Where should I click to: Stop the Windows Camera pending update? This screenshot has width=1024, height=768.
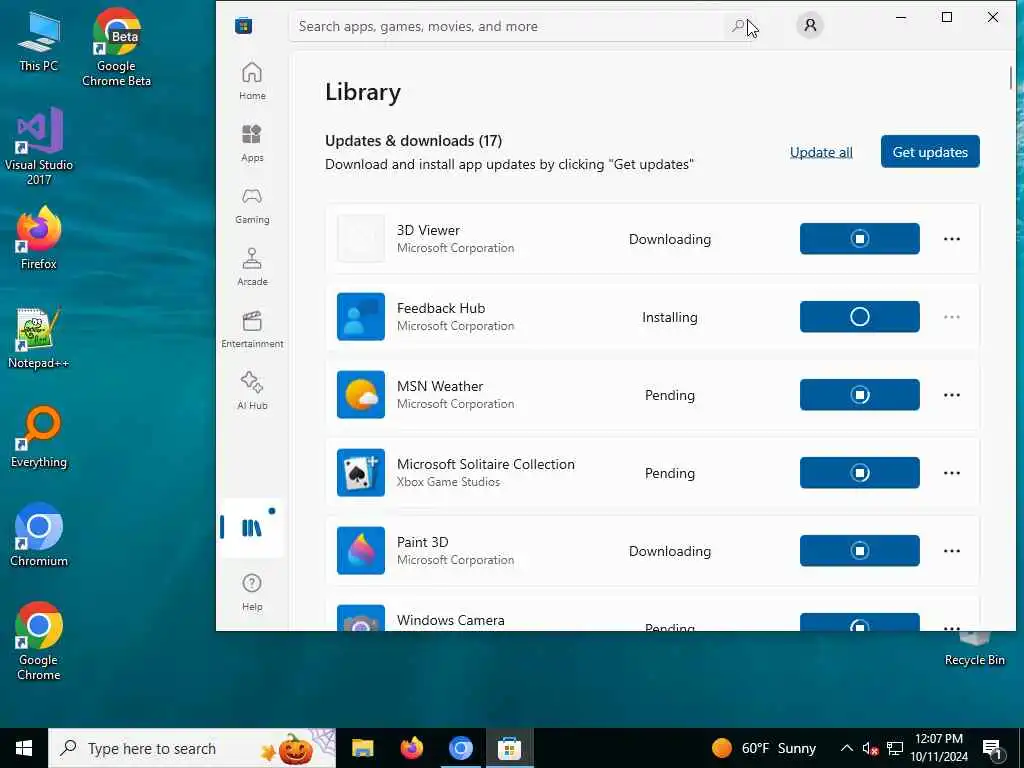(x=859, y=622)
